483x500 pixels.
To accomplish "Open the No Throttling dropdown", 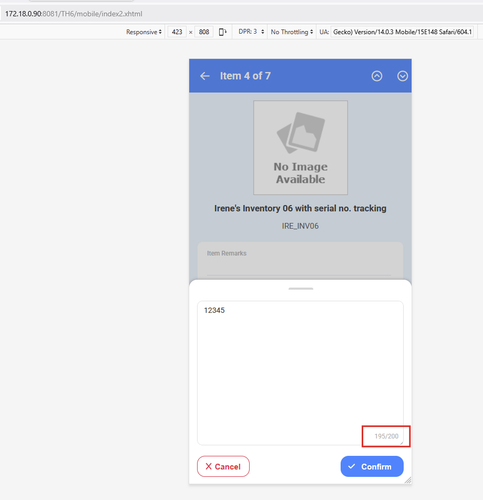I will pos(292,32).
